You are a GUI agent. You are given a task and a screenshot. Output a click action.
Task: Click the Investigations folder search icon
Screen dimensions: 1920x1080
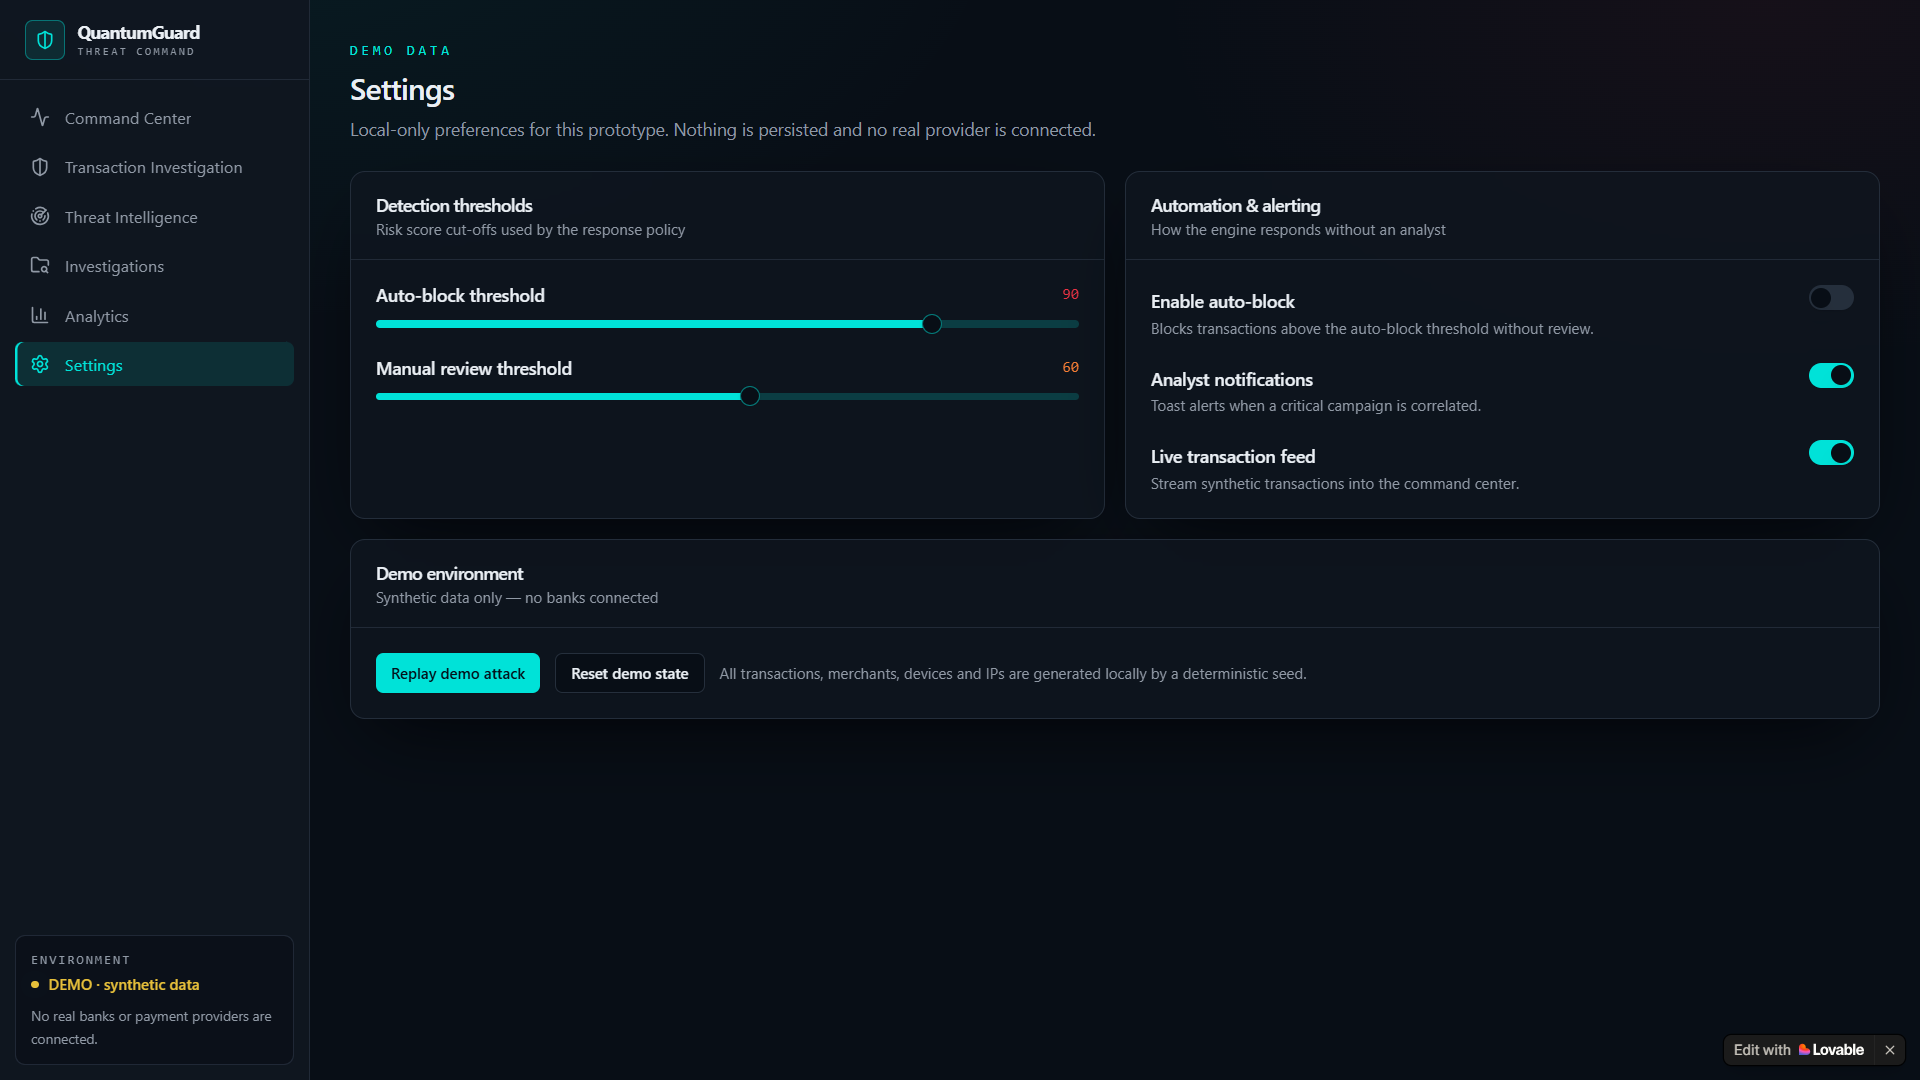click(x=40, y=265)
